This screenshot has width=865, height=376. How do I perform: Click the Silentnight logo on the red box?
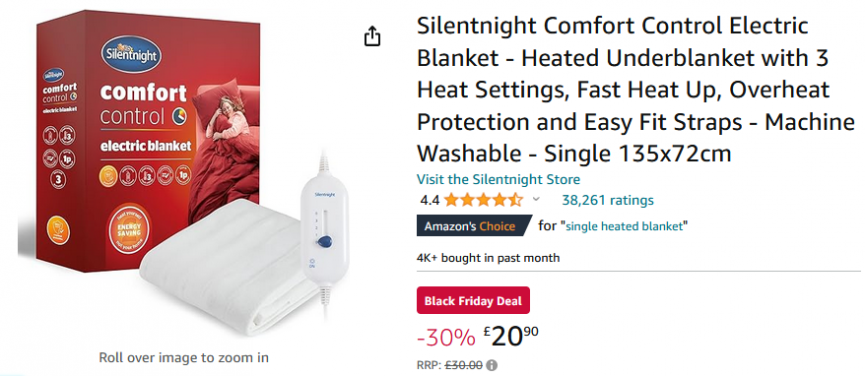(x=130, y=53)
